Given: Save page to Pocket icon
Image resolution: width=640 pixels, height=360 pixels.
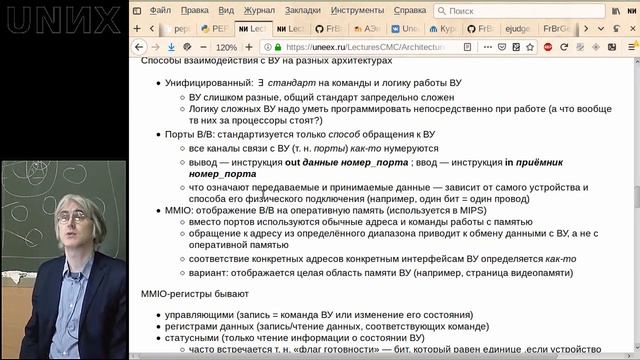Looking at the screenshot, I should click(x=502, y=47).
